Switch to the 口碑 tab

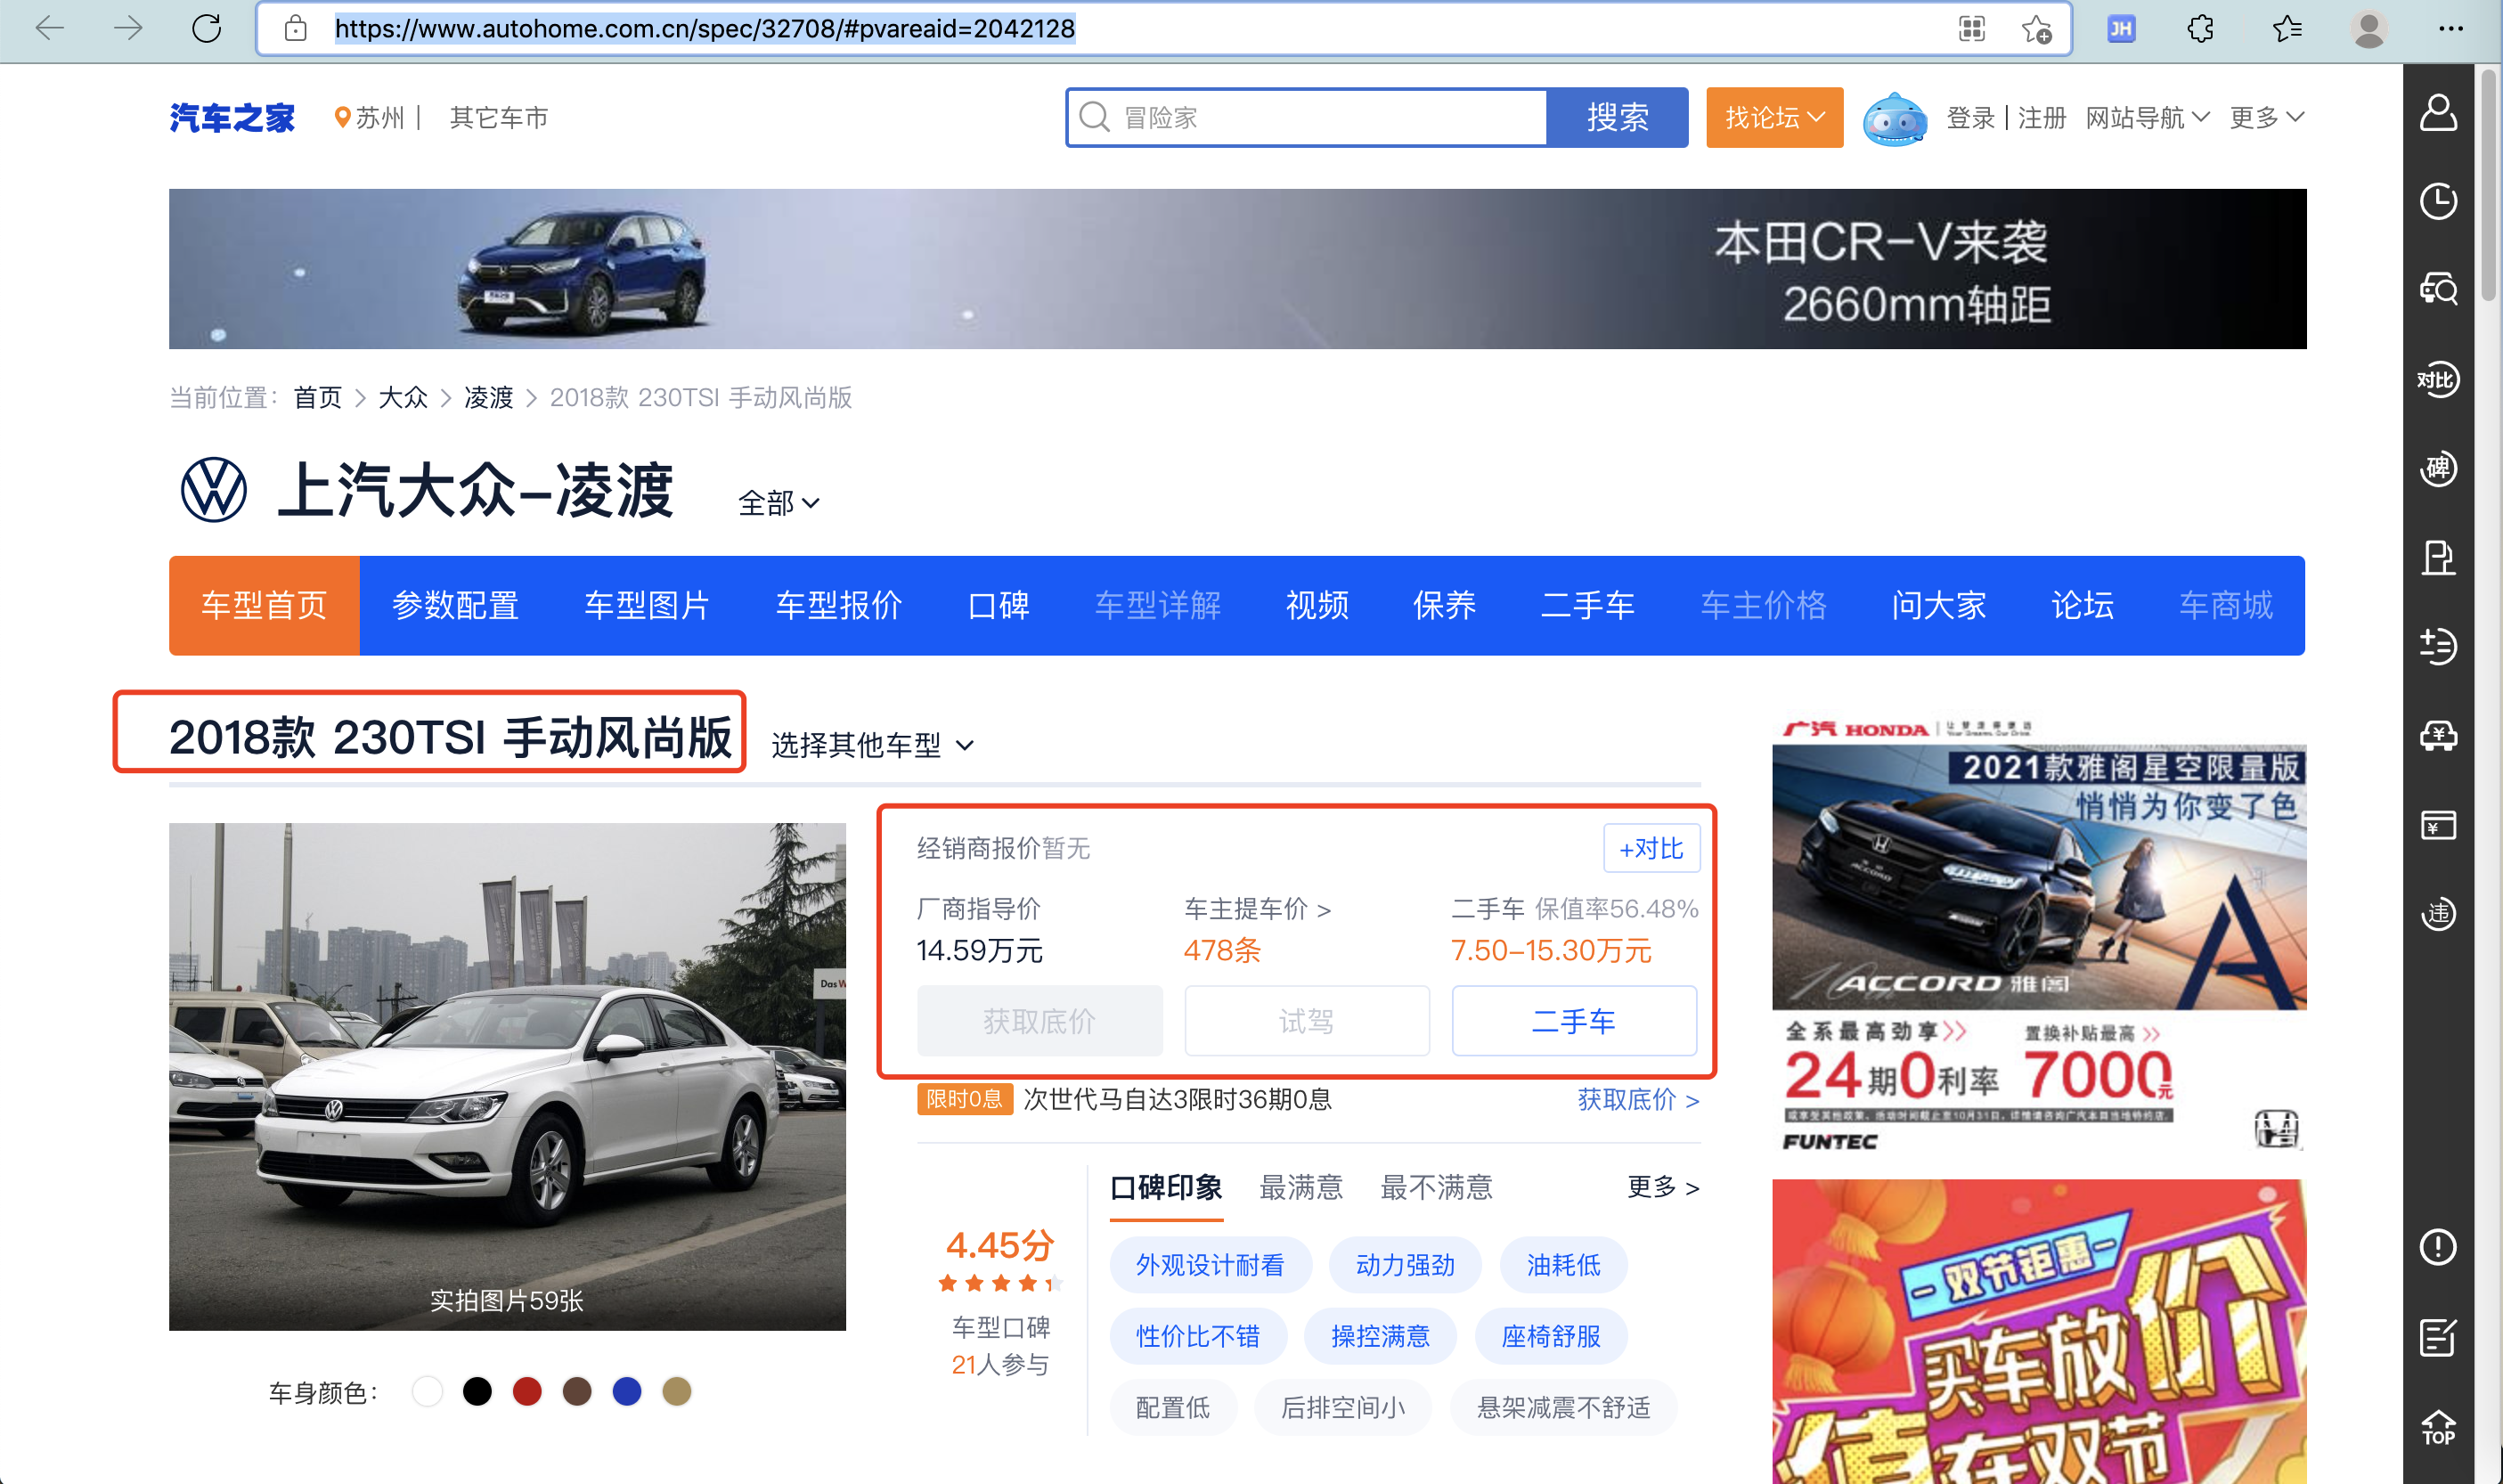(998, 605)
